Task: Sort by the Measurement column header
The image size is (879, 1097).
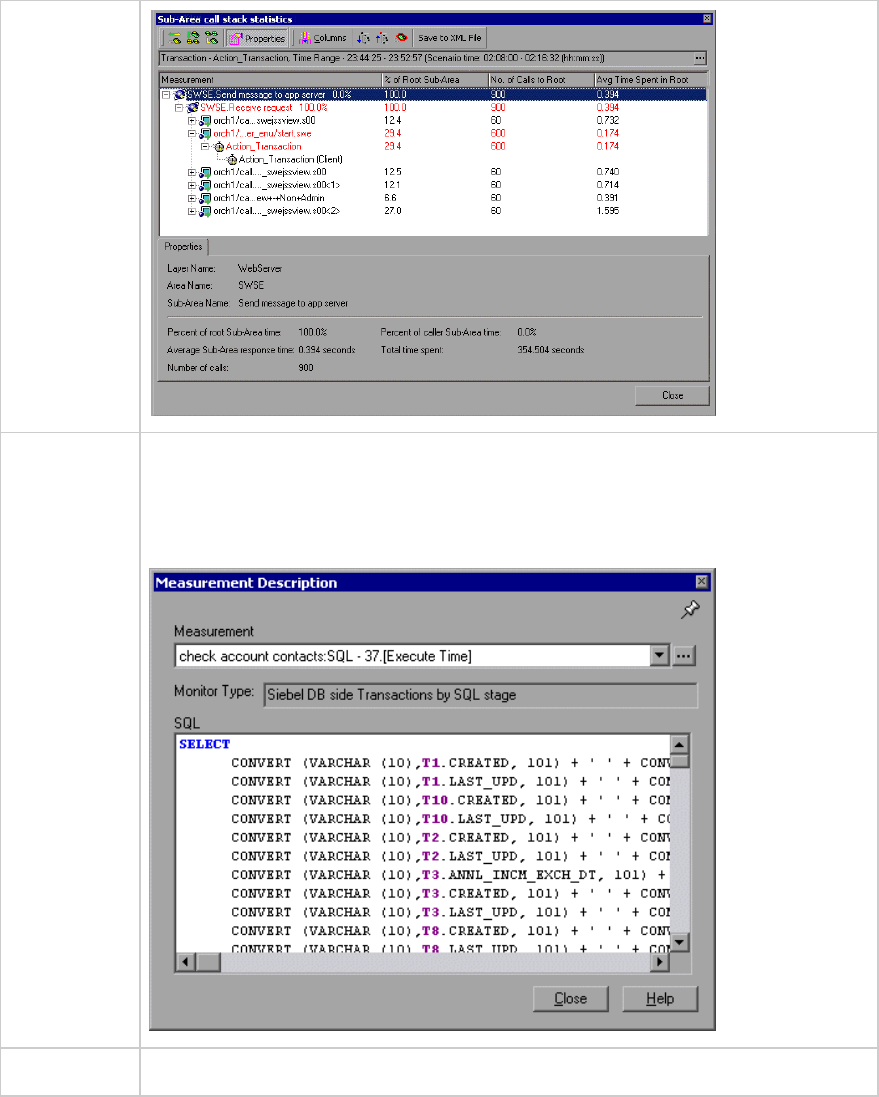Action: pyautogui.click(x=270, y=80)
